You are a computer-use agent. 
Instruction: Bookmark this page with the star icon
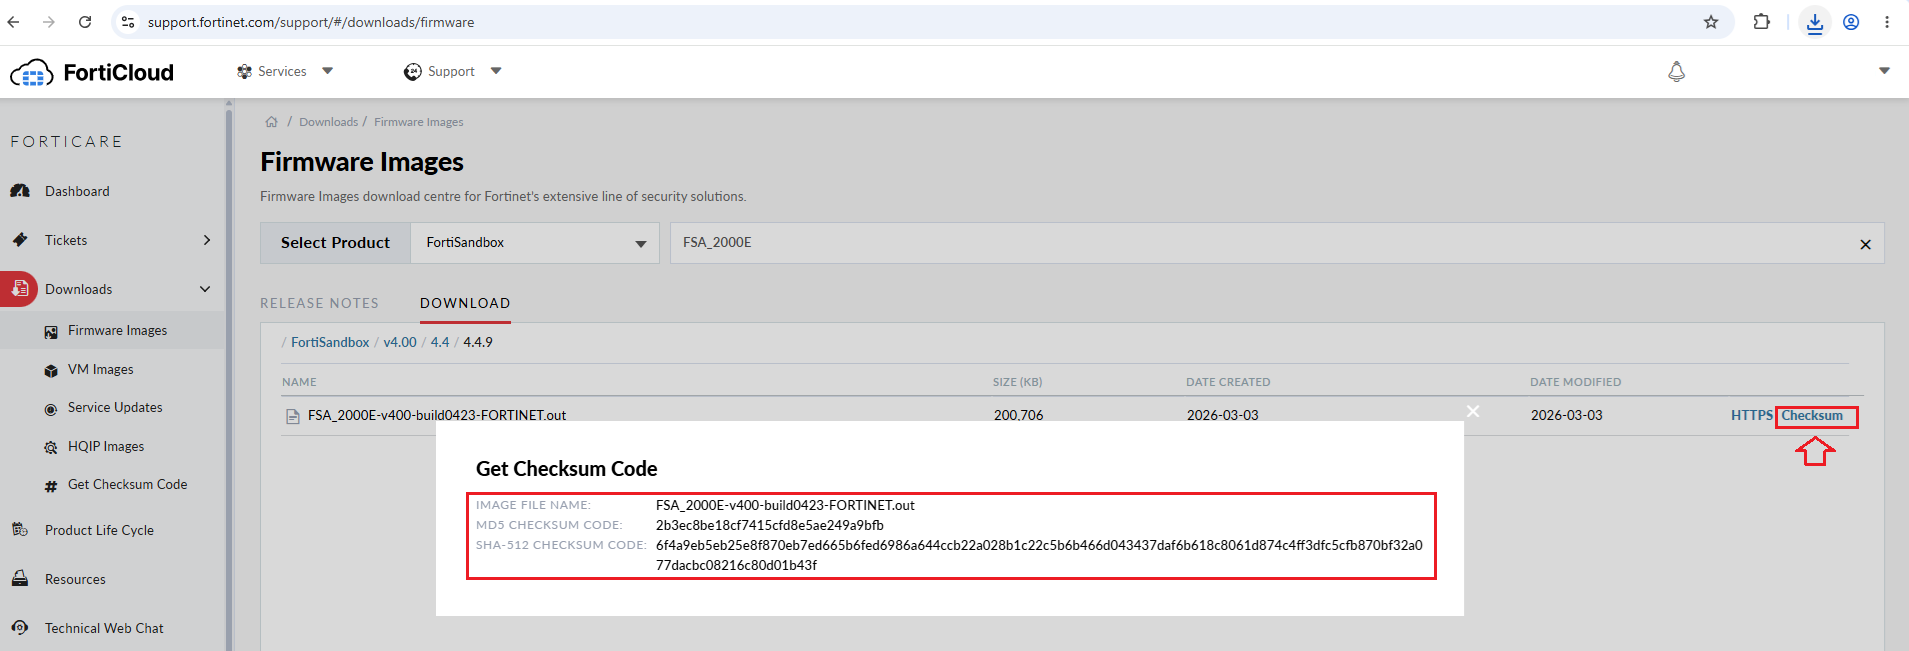1711,22
